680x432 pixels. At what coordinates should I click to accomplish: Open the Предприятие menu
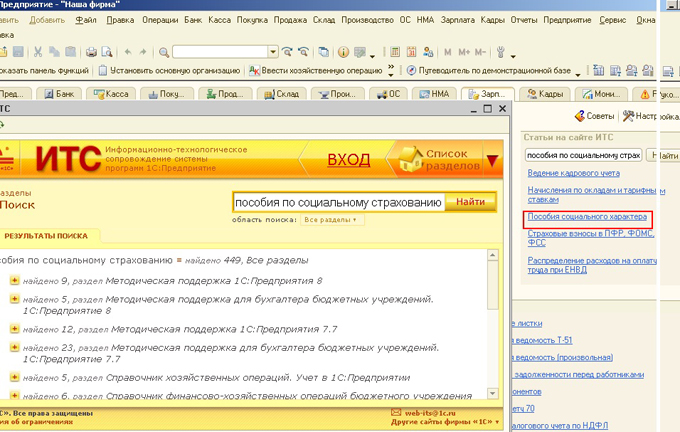567,20
